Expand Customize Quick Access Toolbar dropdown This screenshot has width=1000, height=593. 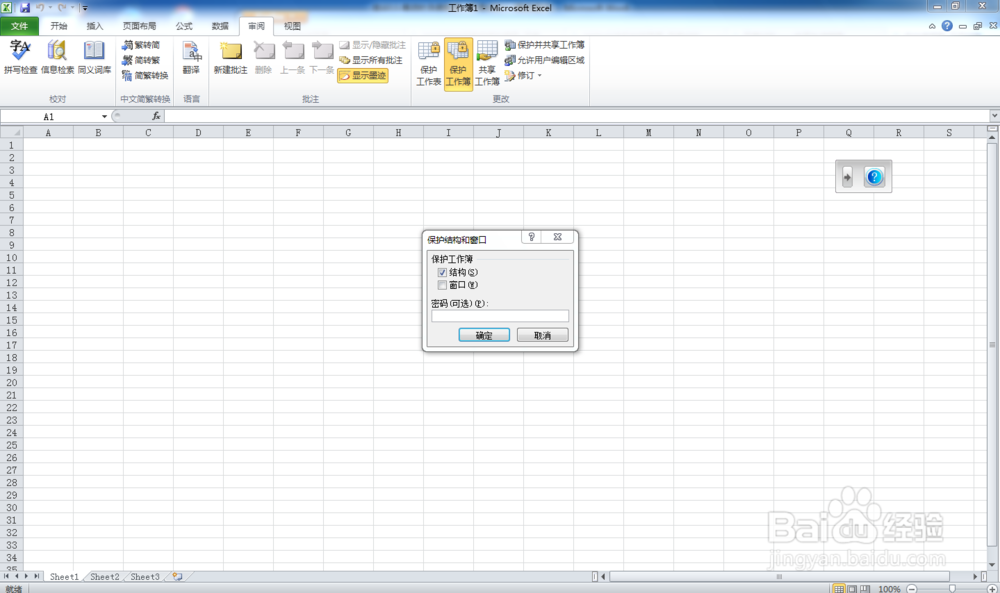(85, 8)
